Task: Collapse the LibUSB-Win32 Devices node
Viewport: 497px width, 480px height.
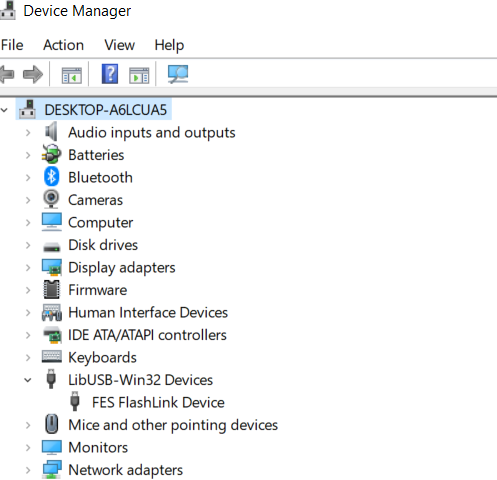Action: pos(28,380)
